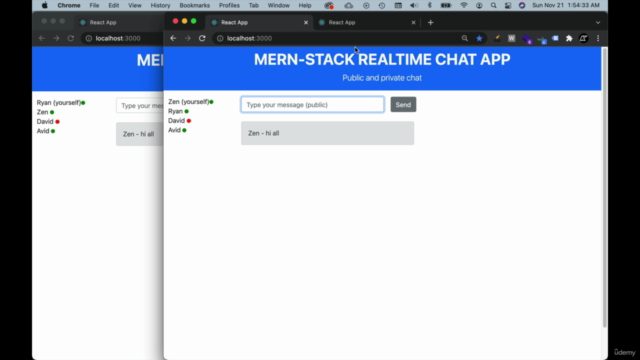The image size is (640, 360).
Task: Go back in the front window
Action: coord(173,38)
